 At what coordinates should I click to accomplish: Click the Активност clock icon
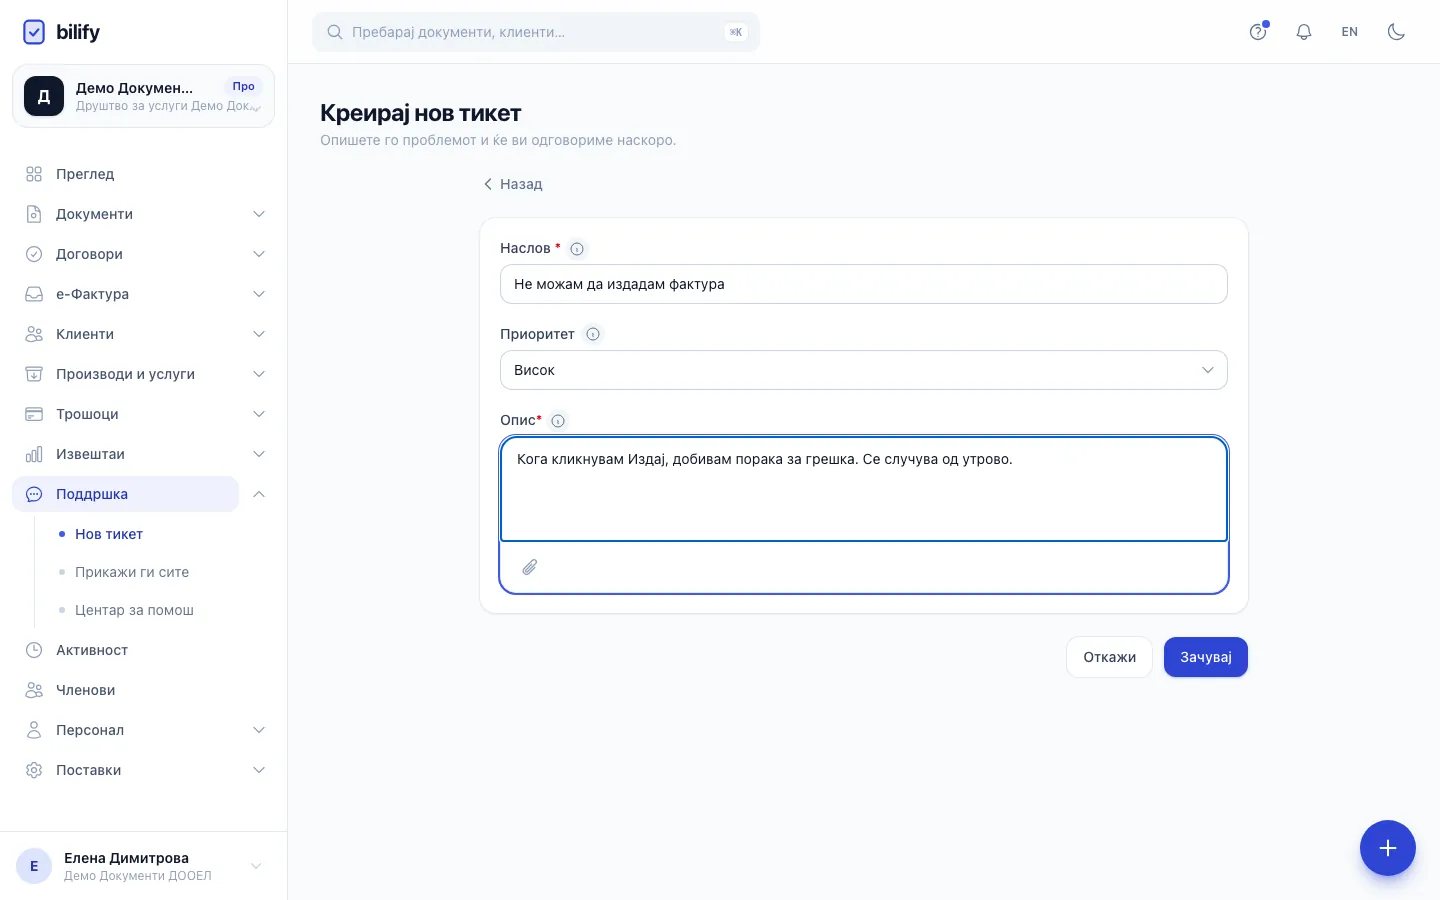point(34,650)
